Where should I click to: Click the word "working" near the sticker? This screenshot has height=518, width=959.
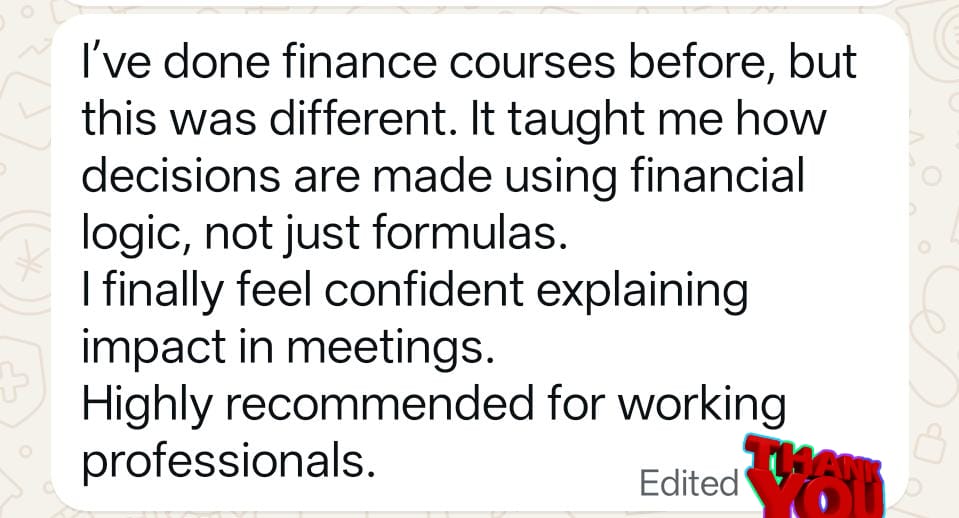point(699,403)
